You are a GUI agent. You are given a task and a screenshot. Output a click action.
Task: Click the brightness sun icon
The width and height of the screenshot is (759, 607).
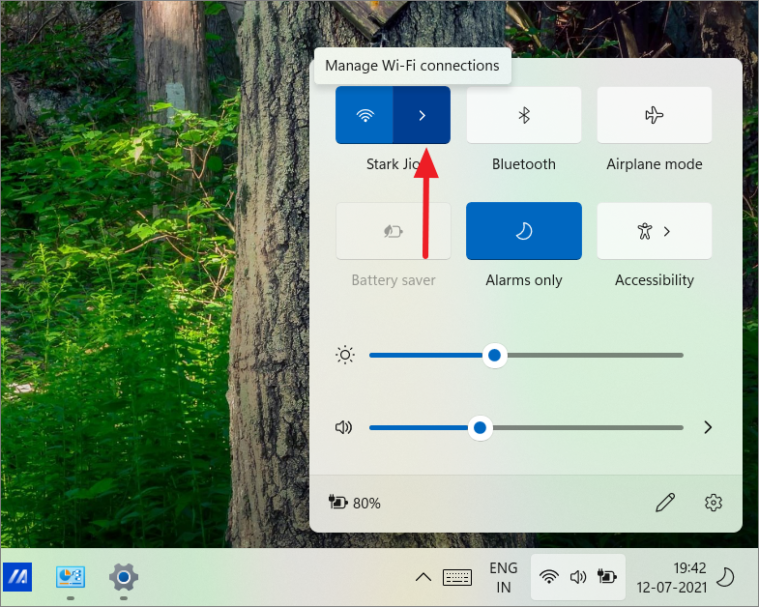coord(345,355)
